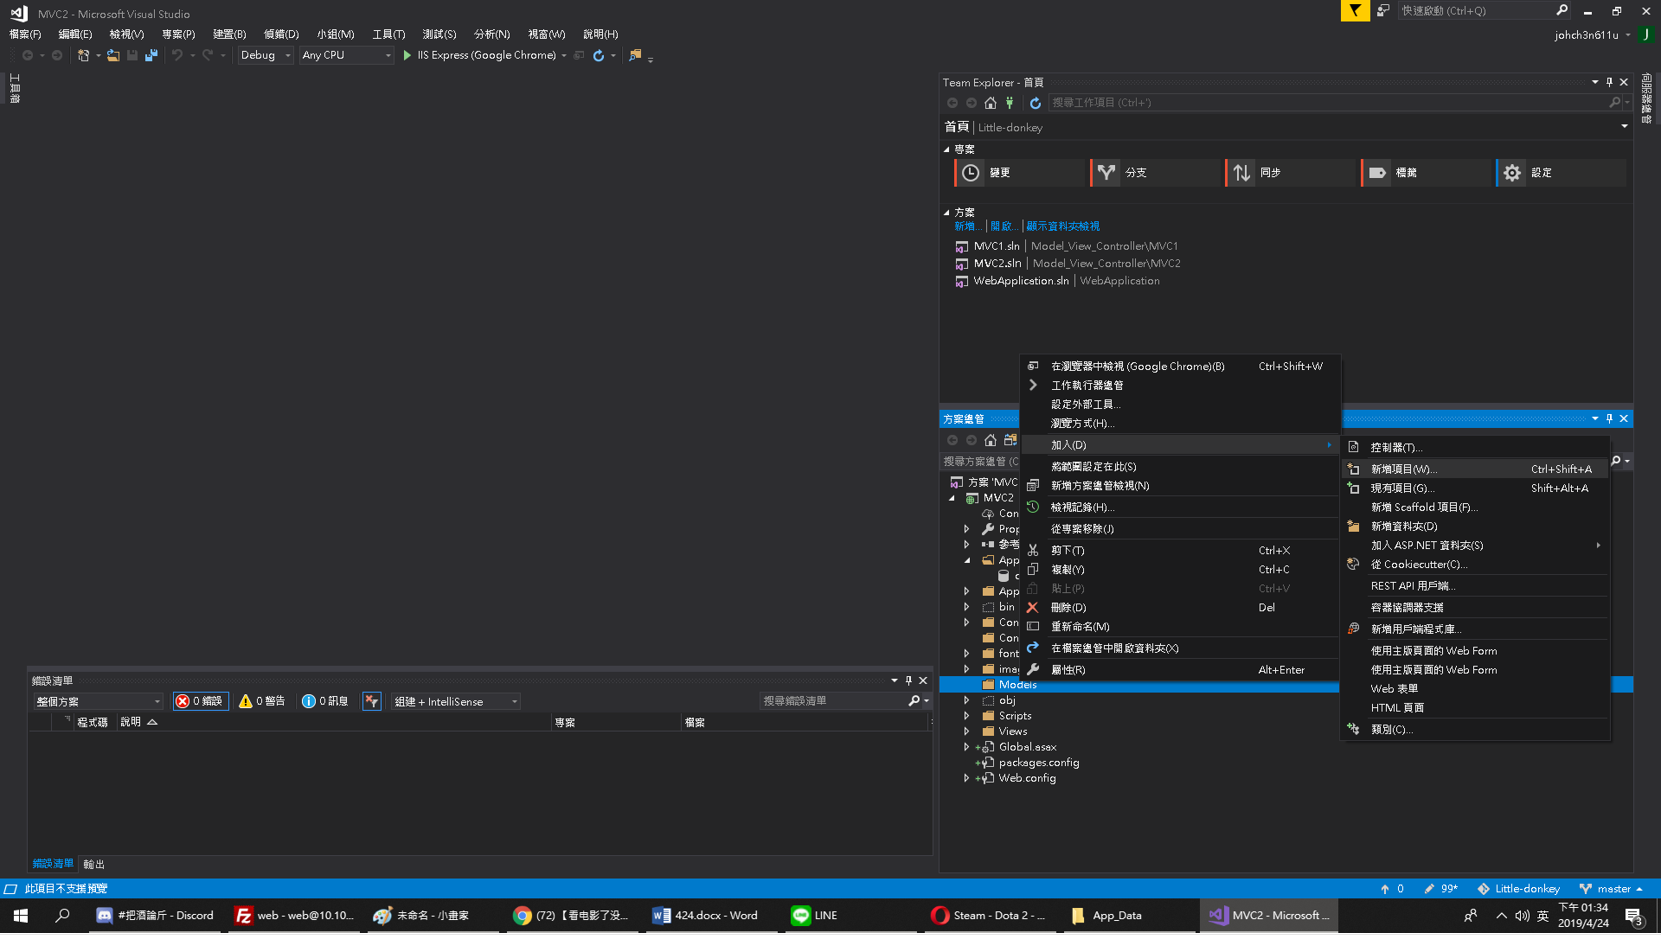Click the notification flag icon in title bar
This screenshot has width=1661, height=935.
[1355, 11]
